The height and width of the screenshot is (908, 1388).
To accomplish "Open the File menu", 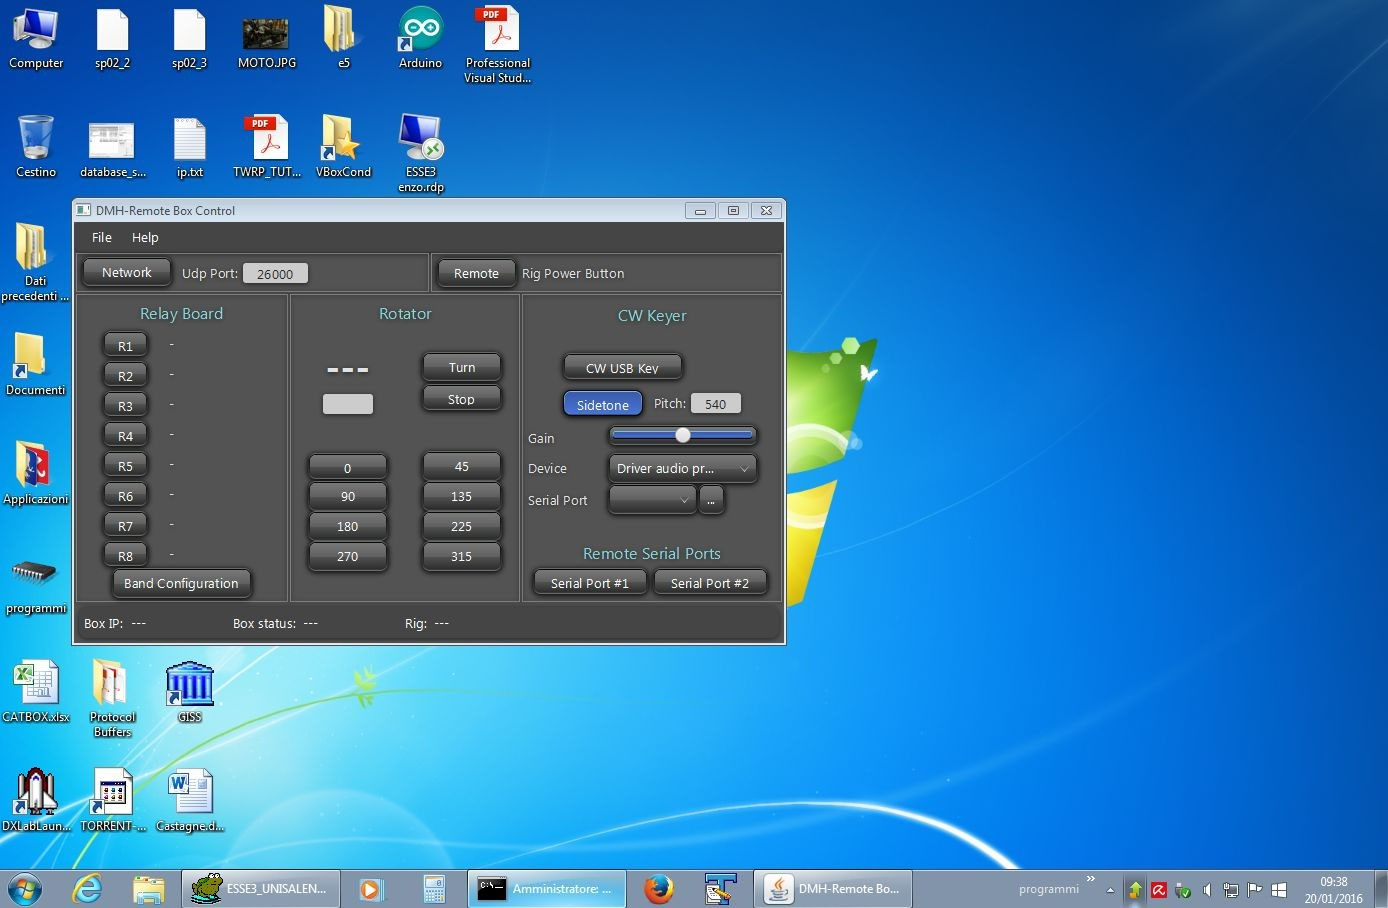I will click(x=100, y=237).
